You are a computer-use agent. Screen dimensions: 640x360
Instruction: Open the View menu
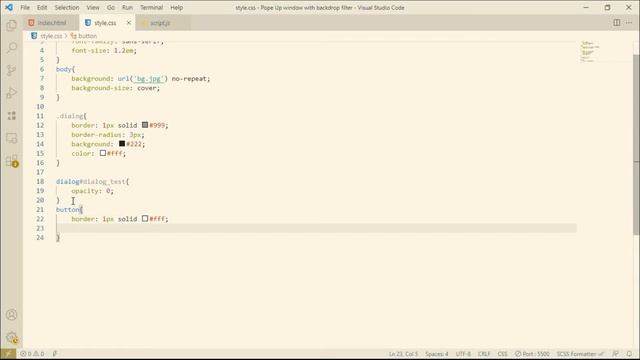pos(93,7)
